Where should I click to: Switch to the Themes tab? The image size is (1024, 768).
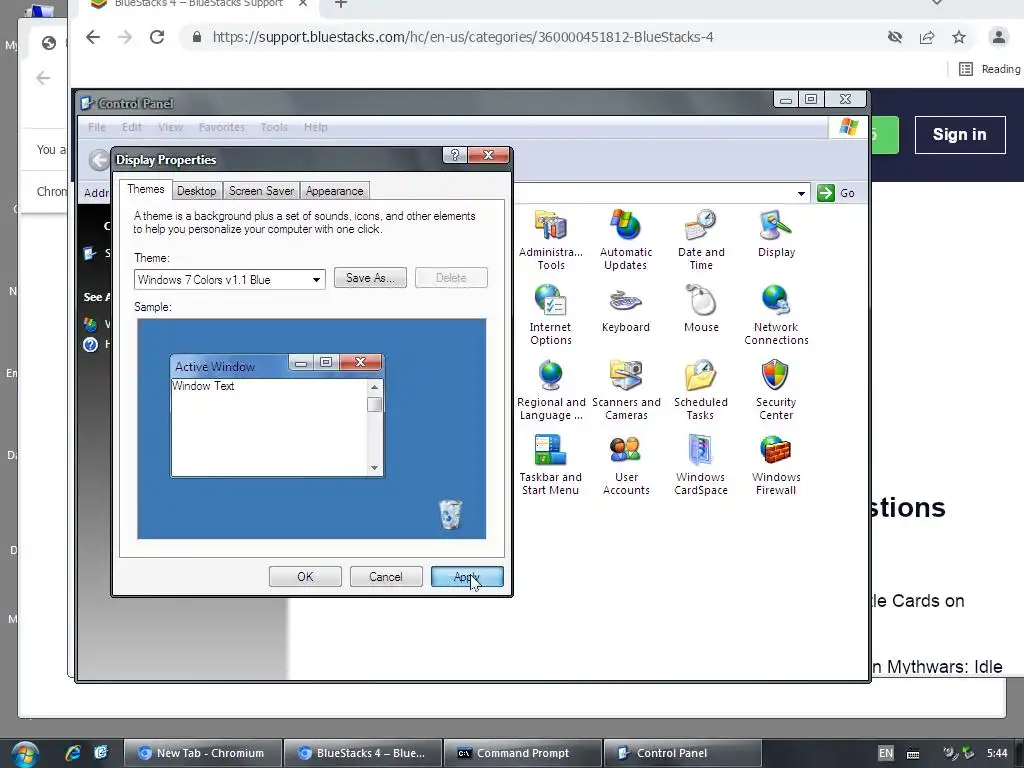pyautogui.click(x=146, y=189)
